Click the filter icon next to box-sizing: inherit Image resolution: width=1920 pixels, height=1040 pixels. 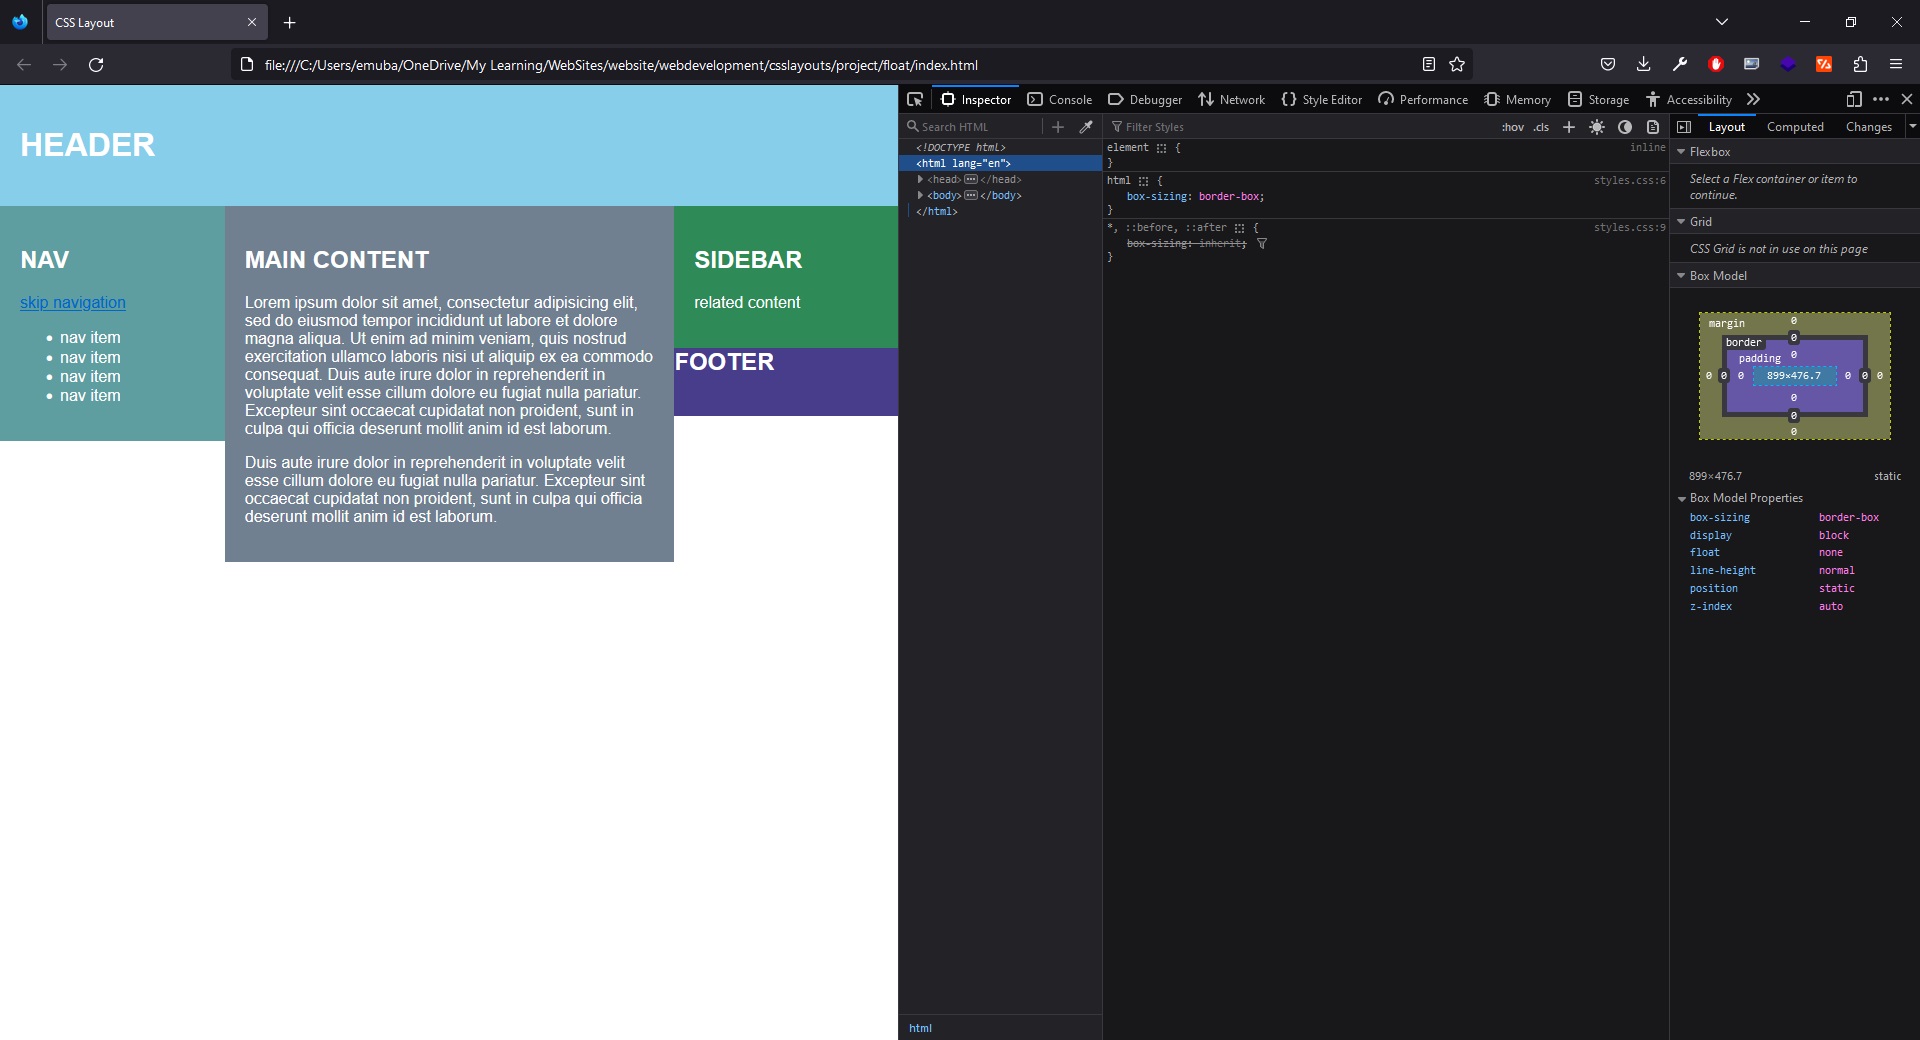[x=1262, y=244]
